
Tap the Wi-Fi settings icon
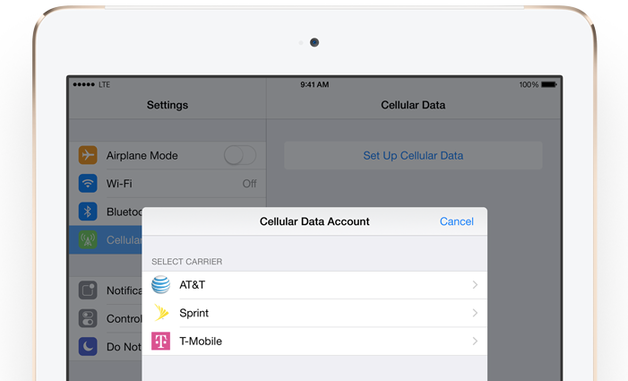click(x=88, y=183)
